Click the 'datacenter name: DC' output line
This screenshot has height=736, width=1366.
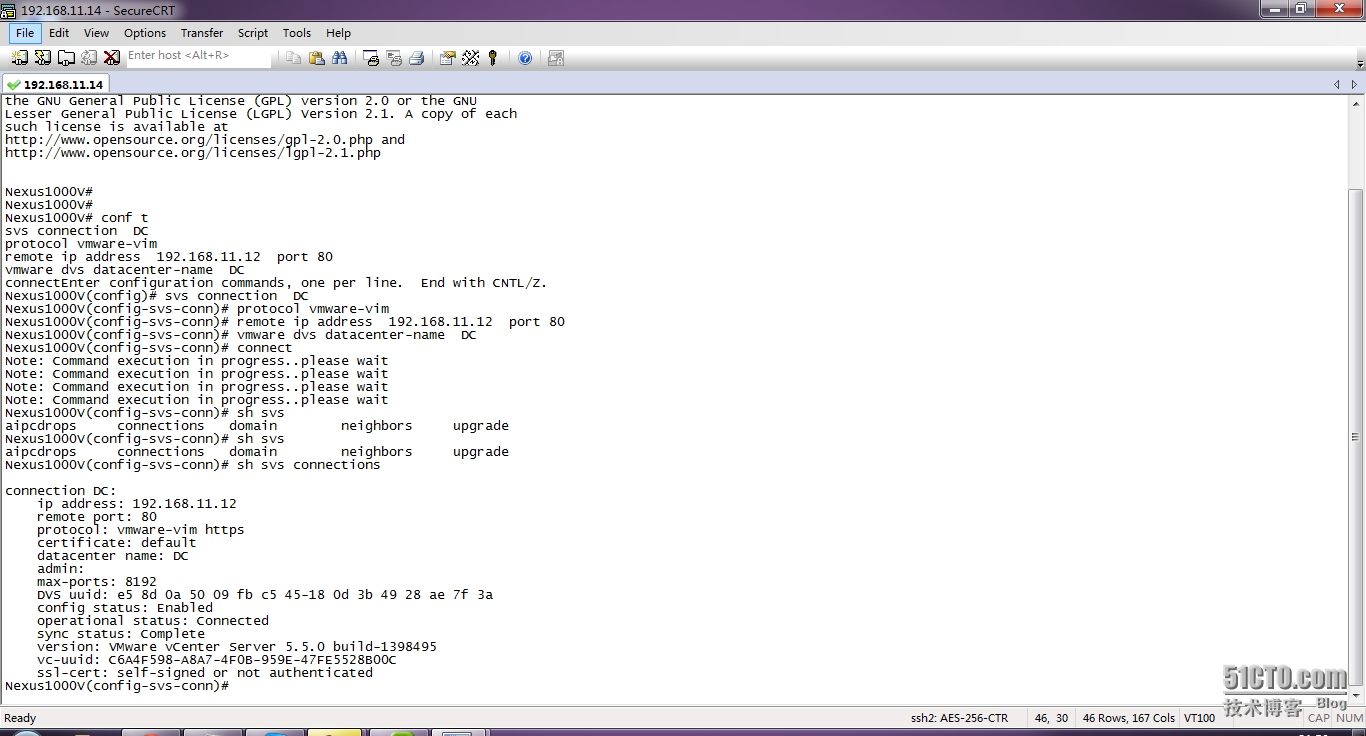(x=113, y=556)
